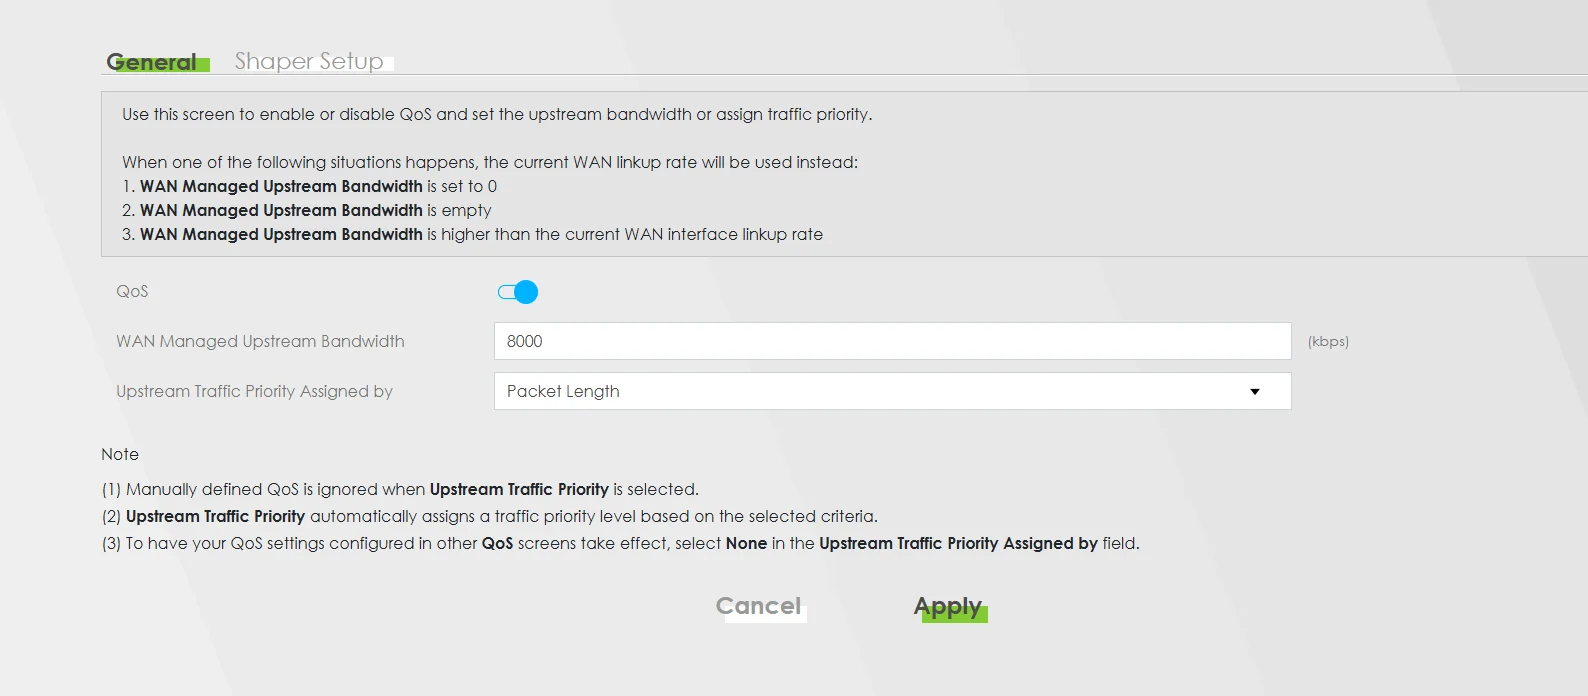Click situation 1 "is set to 0" line
The height and width of the screenshot is (696, 1588).
coord(310,187)
